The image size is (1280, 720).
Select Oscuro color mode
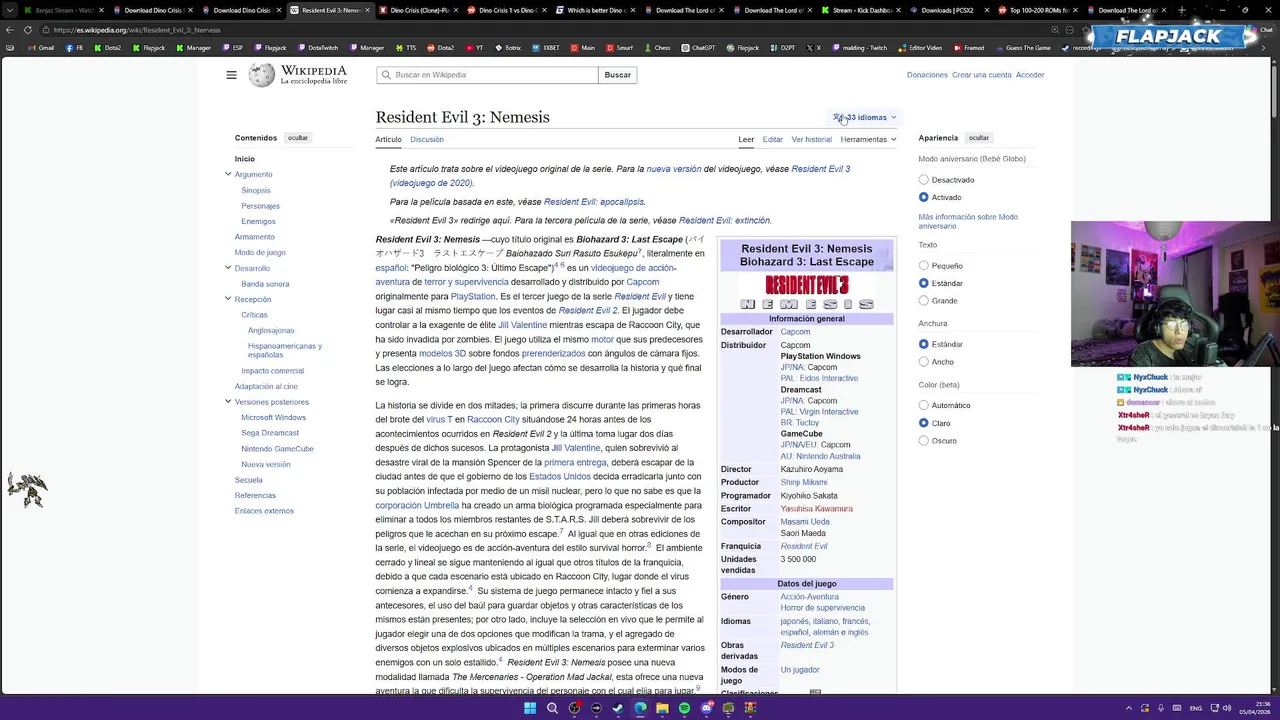924,440
